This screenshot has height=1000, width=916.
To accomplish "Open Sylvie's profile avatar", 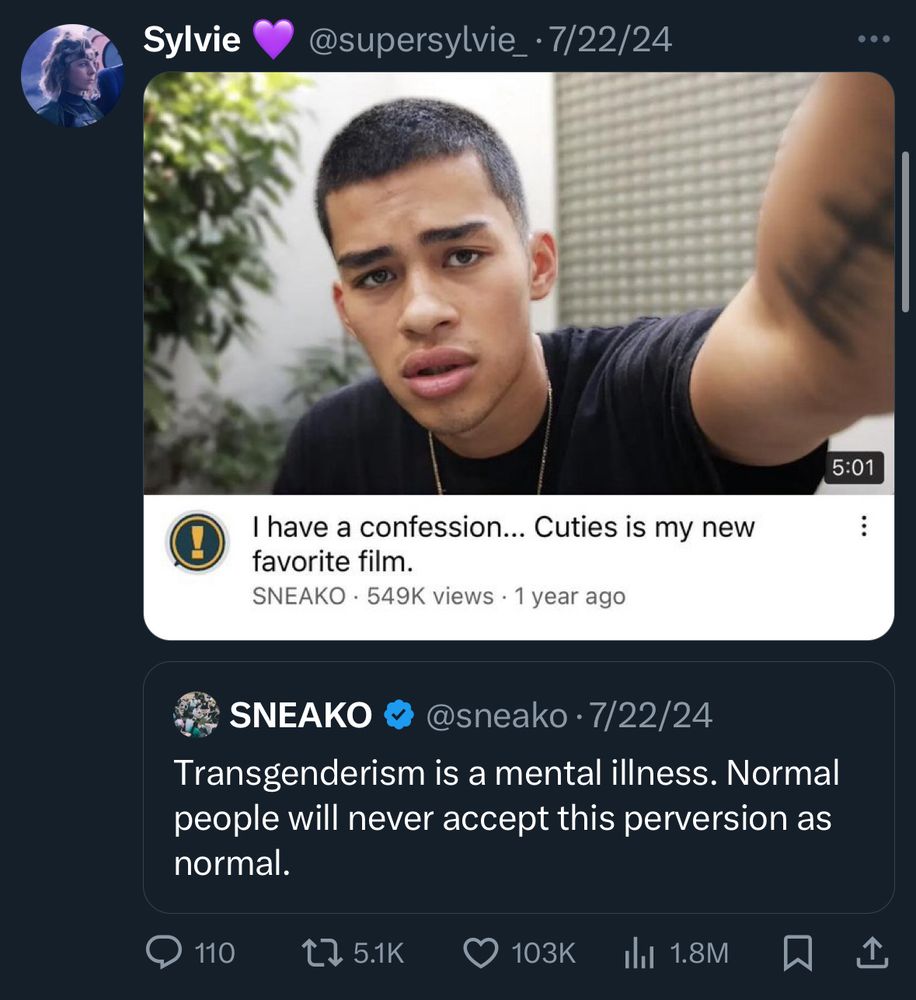I will [72, 75].
